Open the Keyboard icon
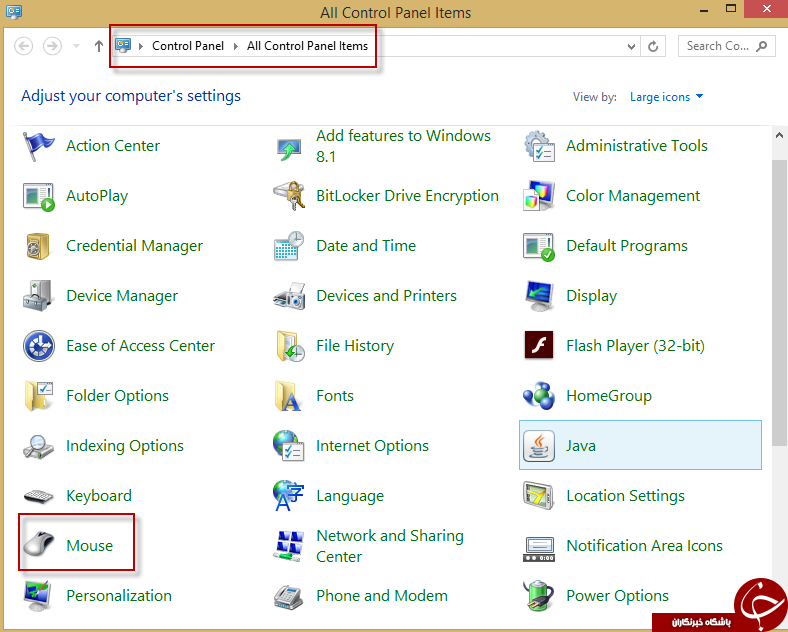 pyautogui.click(x=38, y=496)
